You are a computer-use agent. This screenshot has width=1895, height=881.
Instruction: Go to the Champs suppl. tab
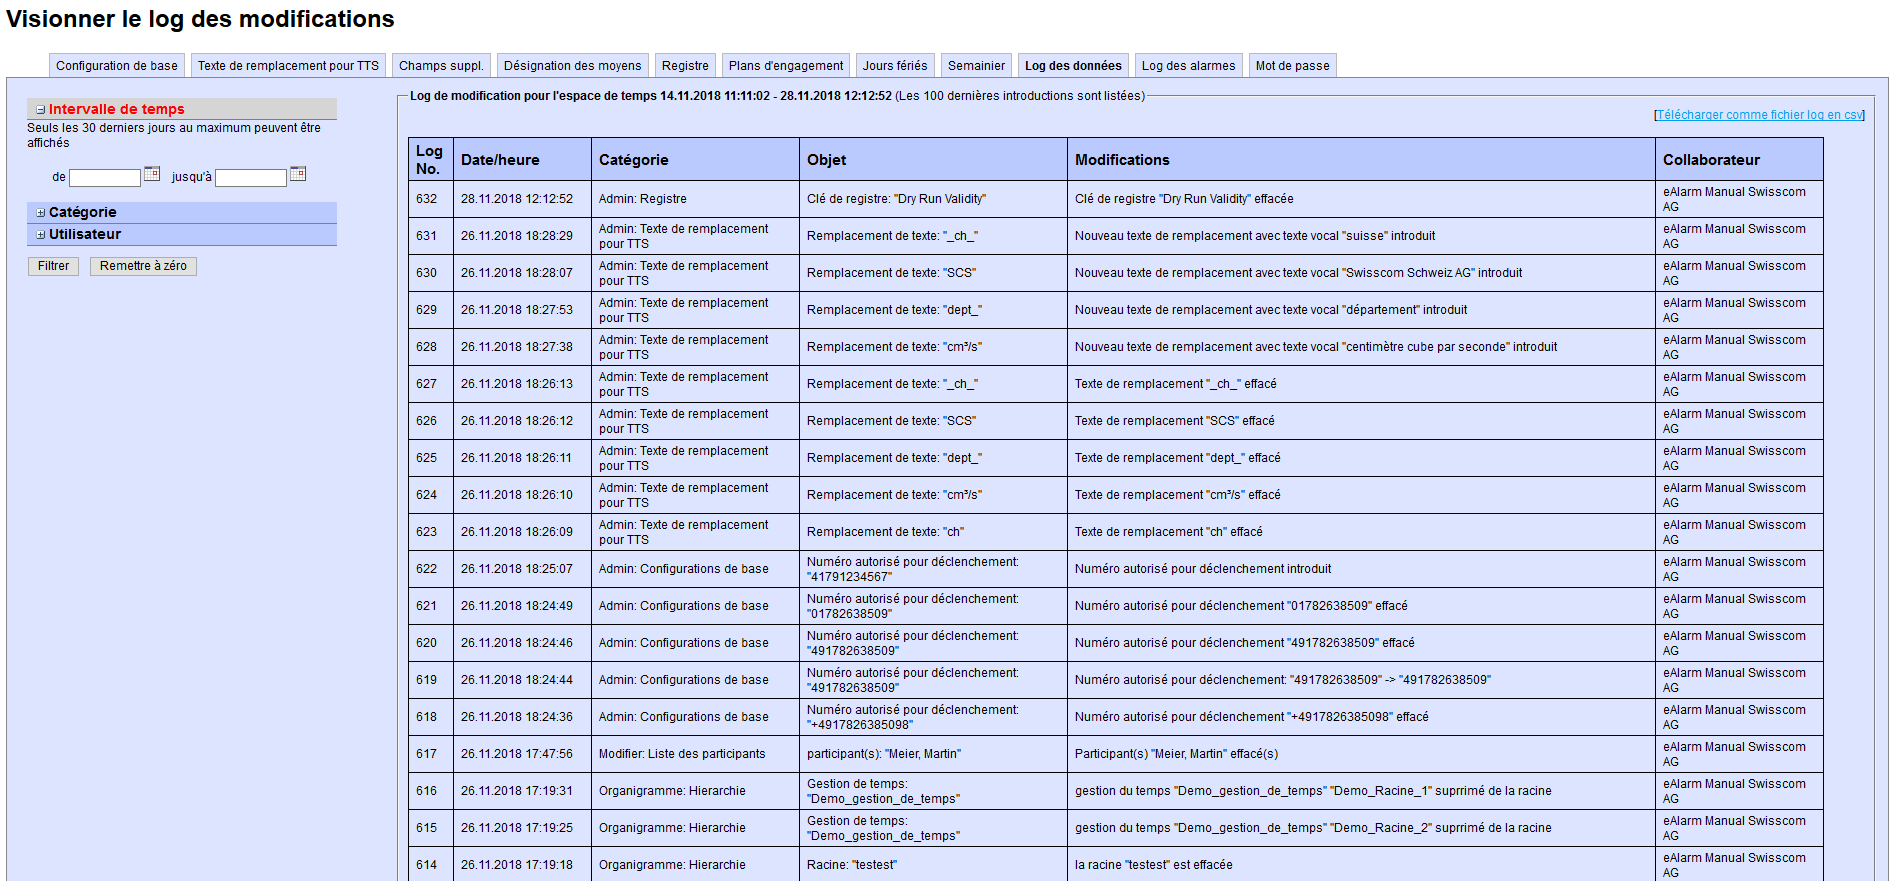[x=441, y=66]
